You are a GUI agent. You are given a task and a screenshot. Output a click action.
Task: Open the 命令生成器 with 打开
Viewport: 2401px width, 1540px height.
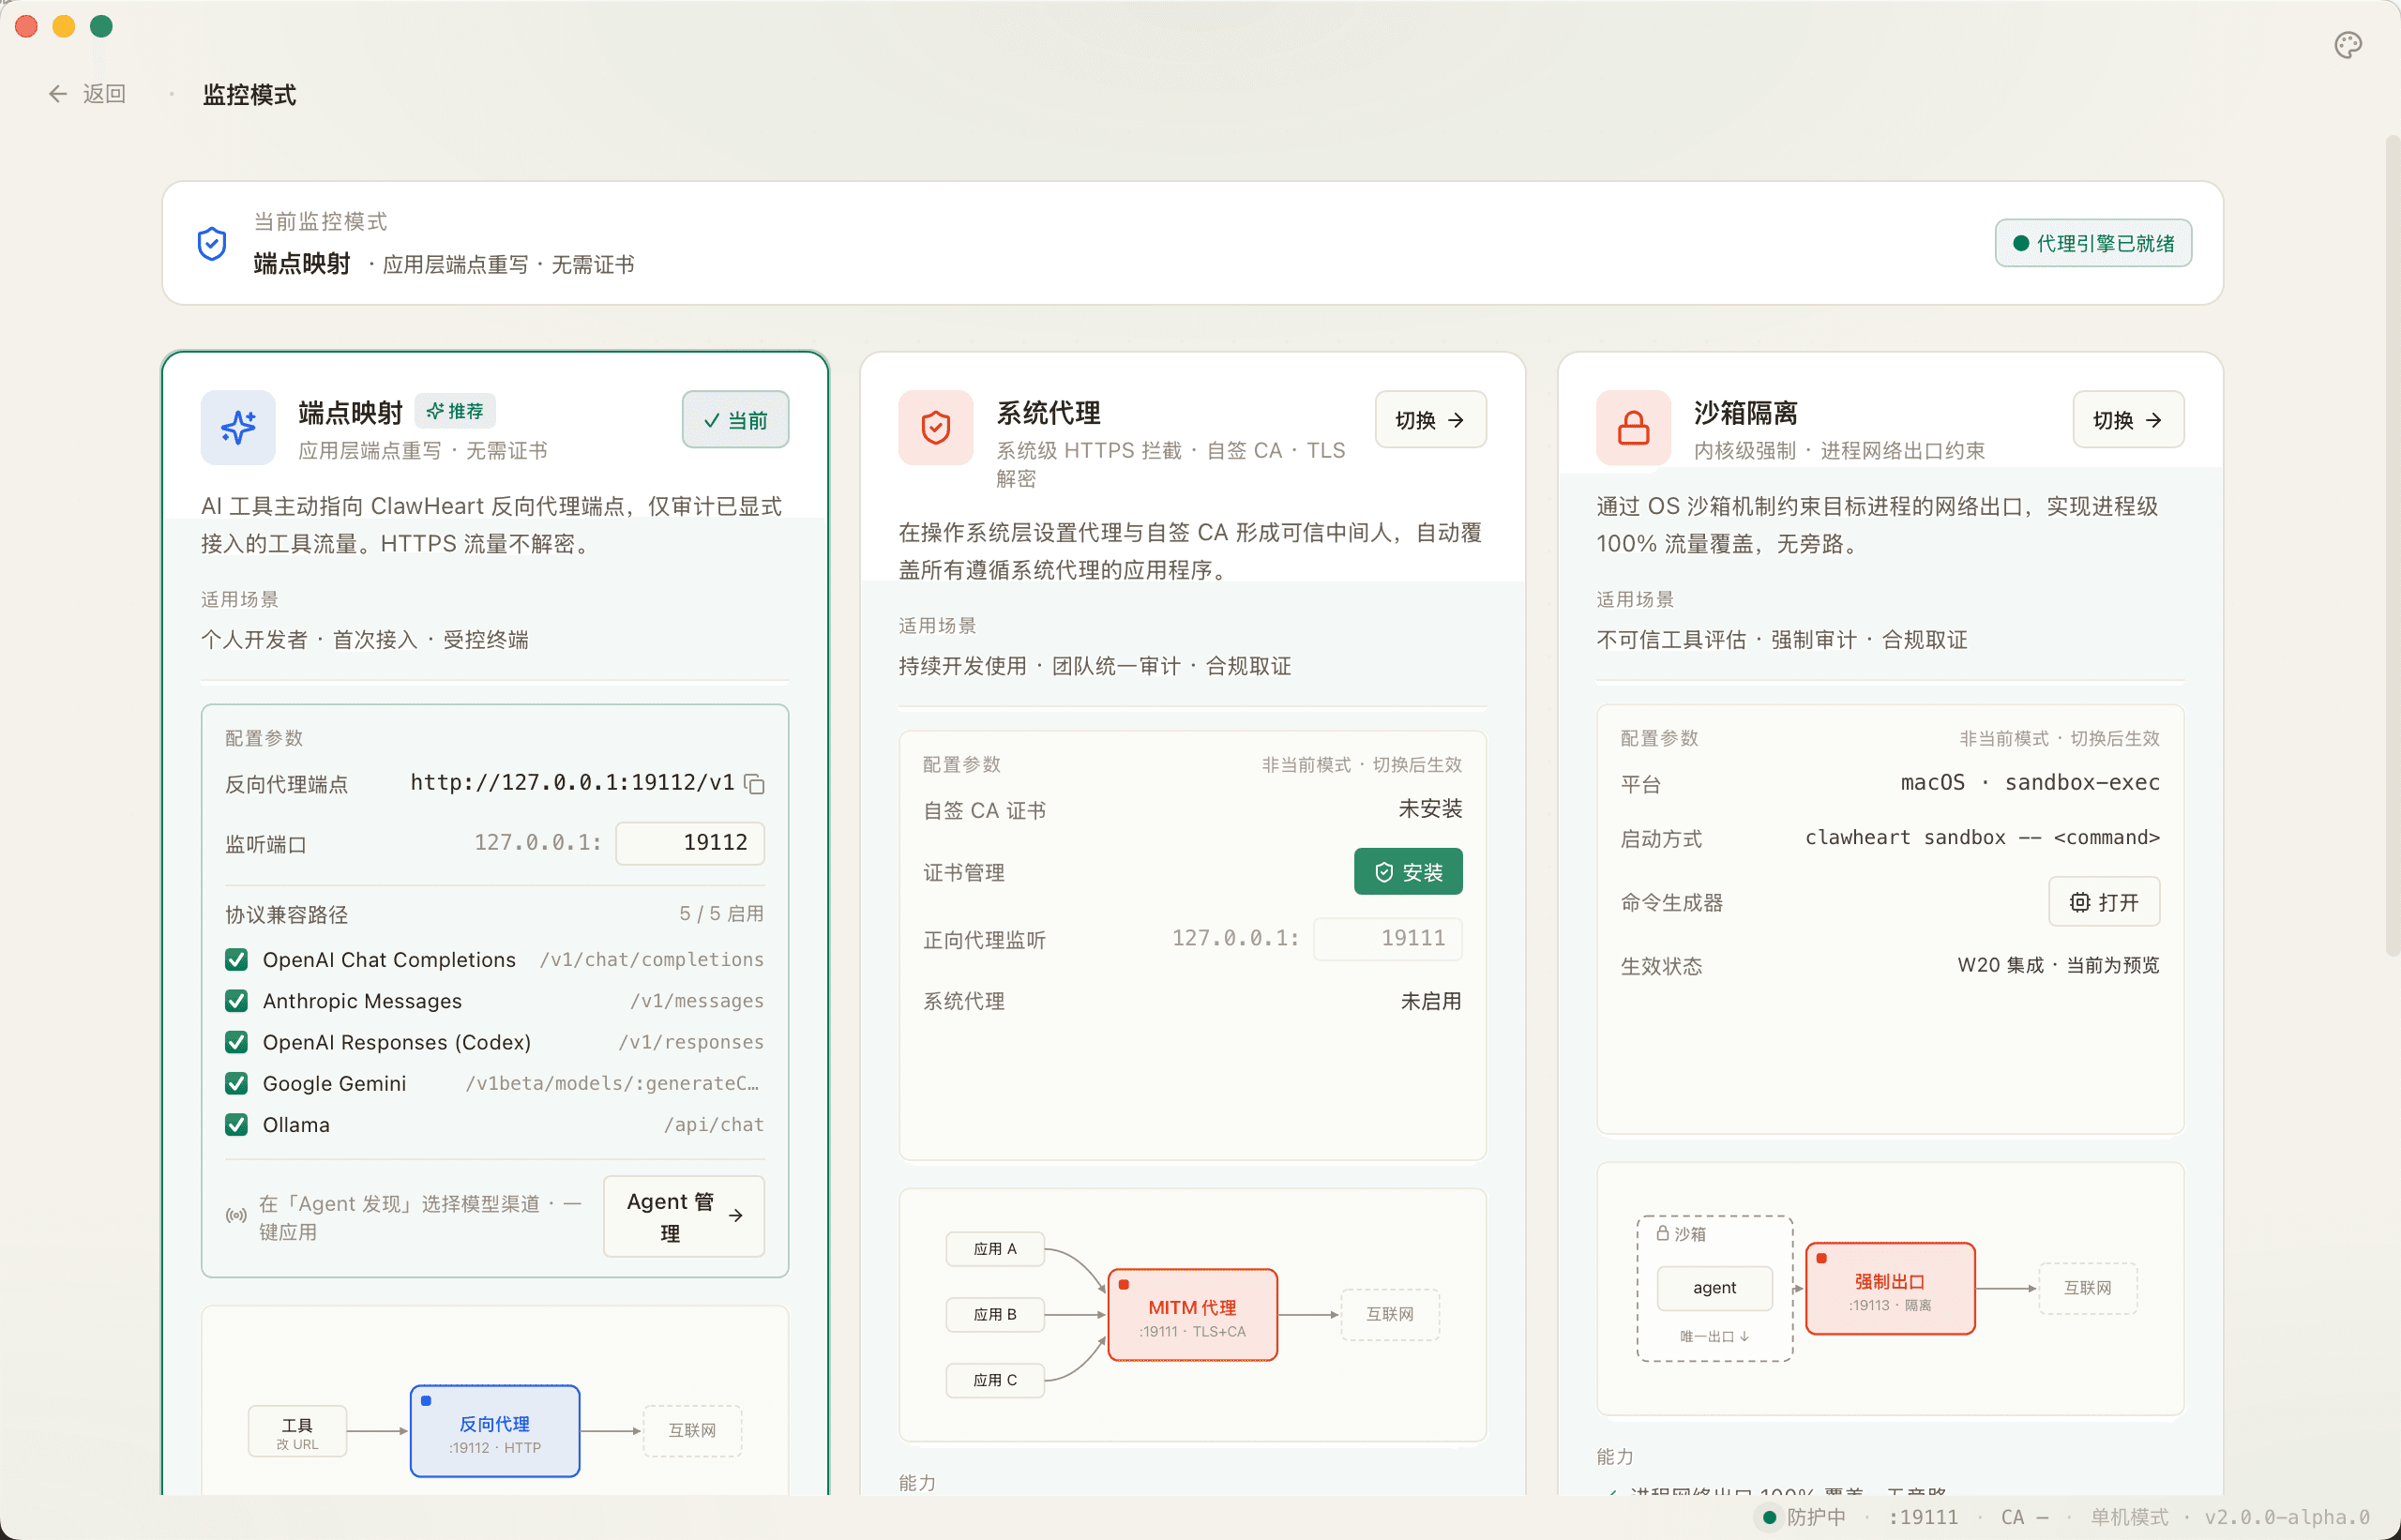pyautogui.click(x=2104, y=902)
